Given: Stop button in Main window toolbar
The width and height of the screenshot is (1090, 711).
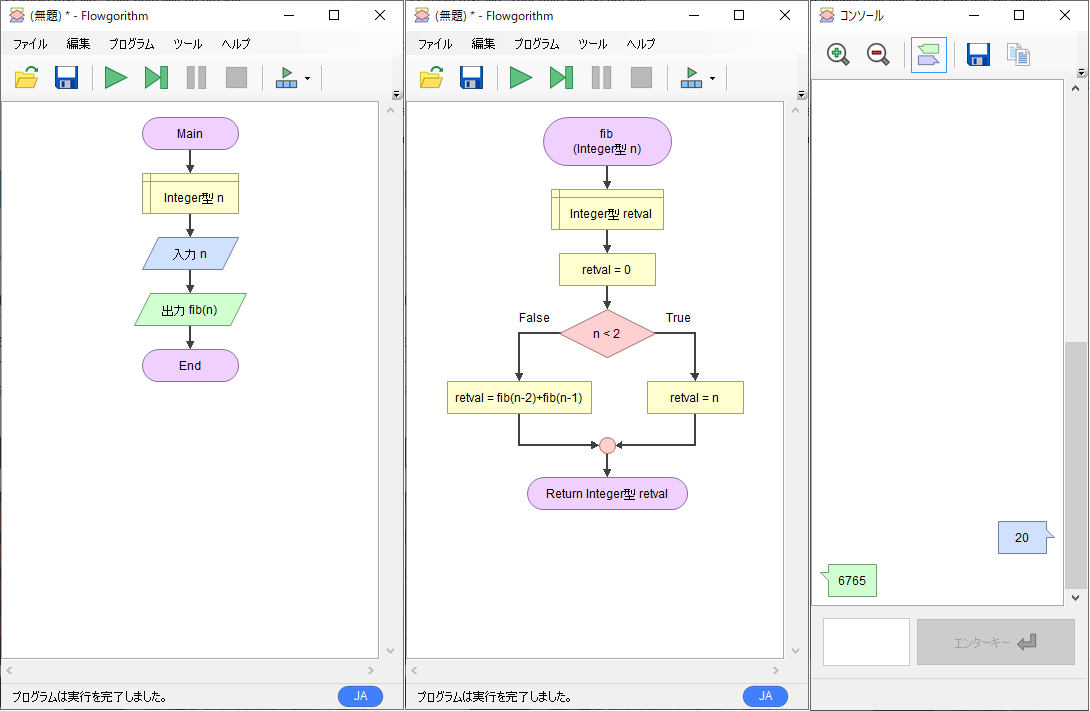Looking at the screenshot, I should tap(236, 78).
